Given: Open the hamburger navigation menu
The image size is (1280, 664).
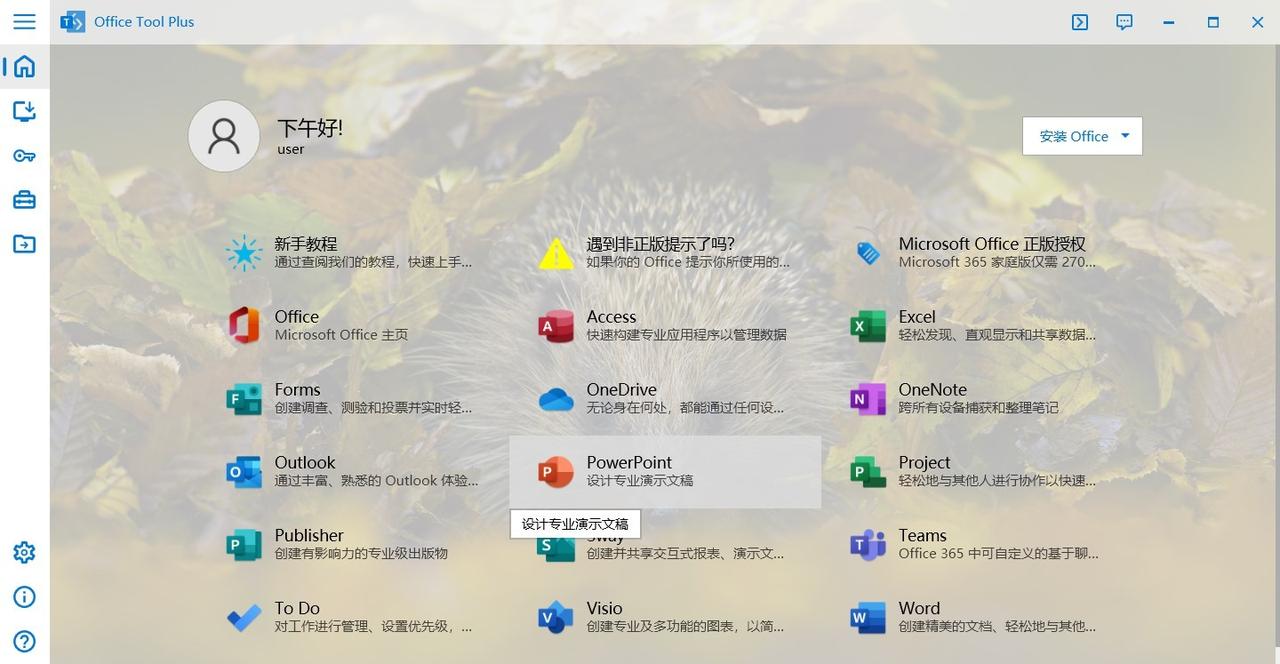Looking at the screenshot, I should pyautogui.click(x=24, y=21).
